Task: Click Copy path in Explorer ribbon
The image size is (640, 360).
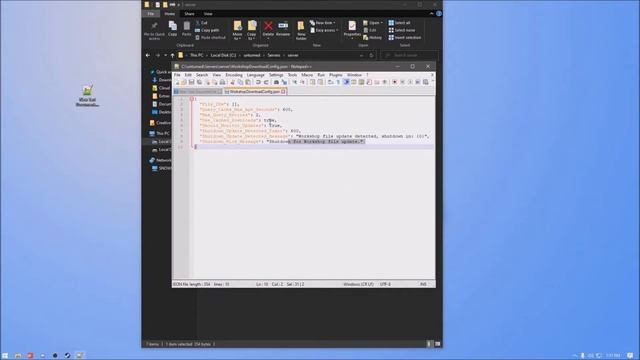Action: coord(207,30)
